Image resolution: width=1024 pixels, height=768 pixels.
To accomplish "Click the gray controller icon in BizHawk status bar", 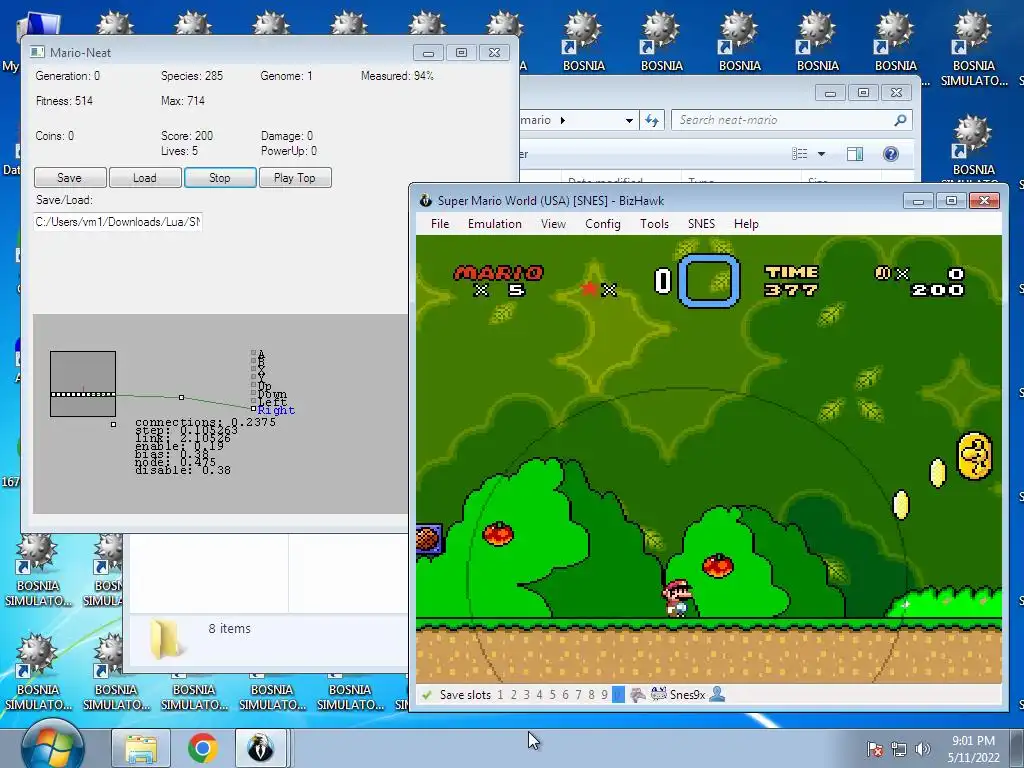I will coord(637,694).
